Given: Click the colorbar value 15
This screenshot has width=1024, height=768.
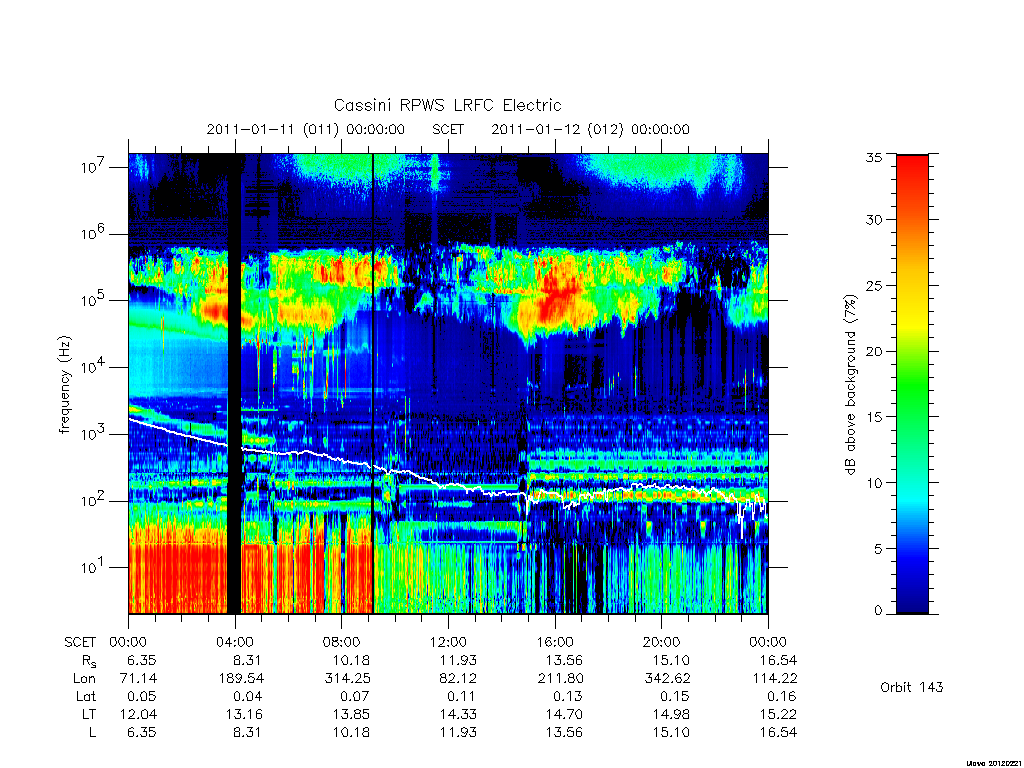Looking at the screenshot, I should 874,417.
